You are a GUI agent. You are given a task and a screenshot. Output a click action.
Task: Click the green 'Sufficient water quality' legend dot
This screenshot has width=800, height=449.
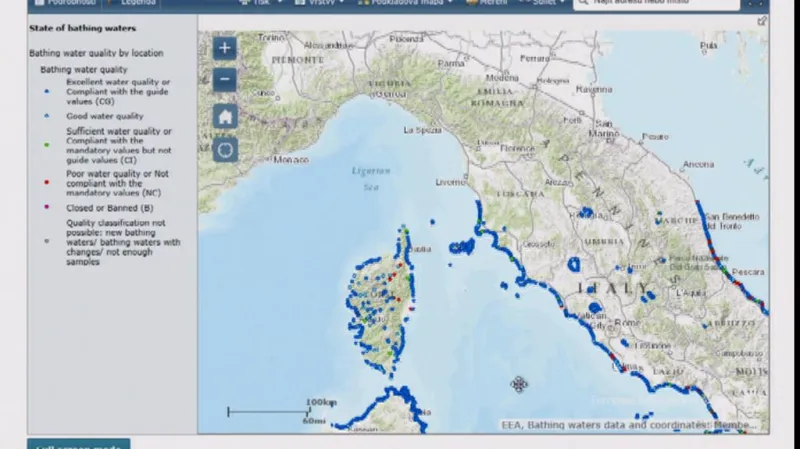(46, 145)
